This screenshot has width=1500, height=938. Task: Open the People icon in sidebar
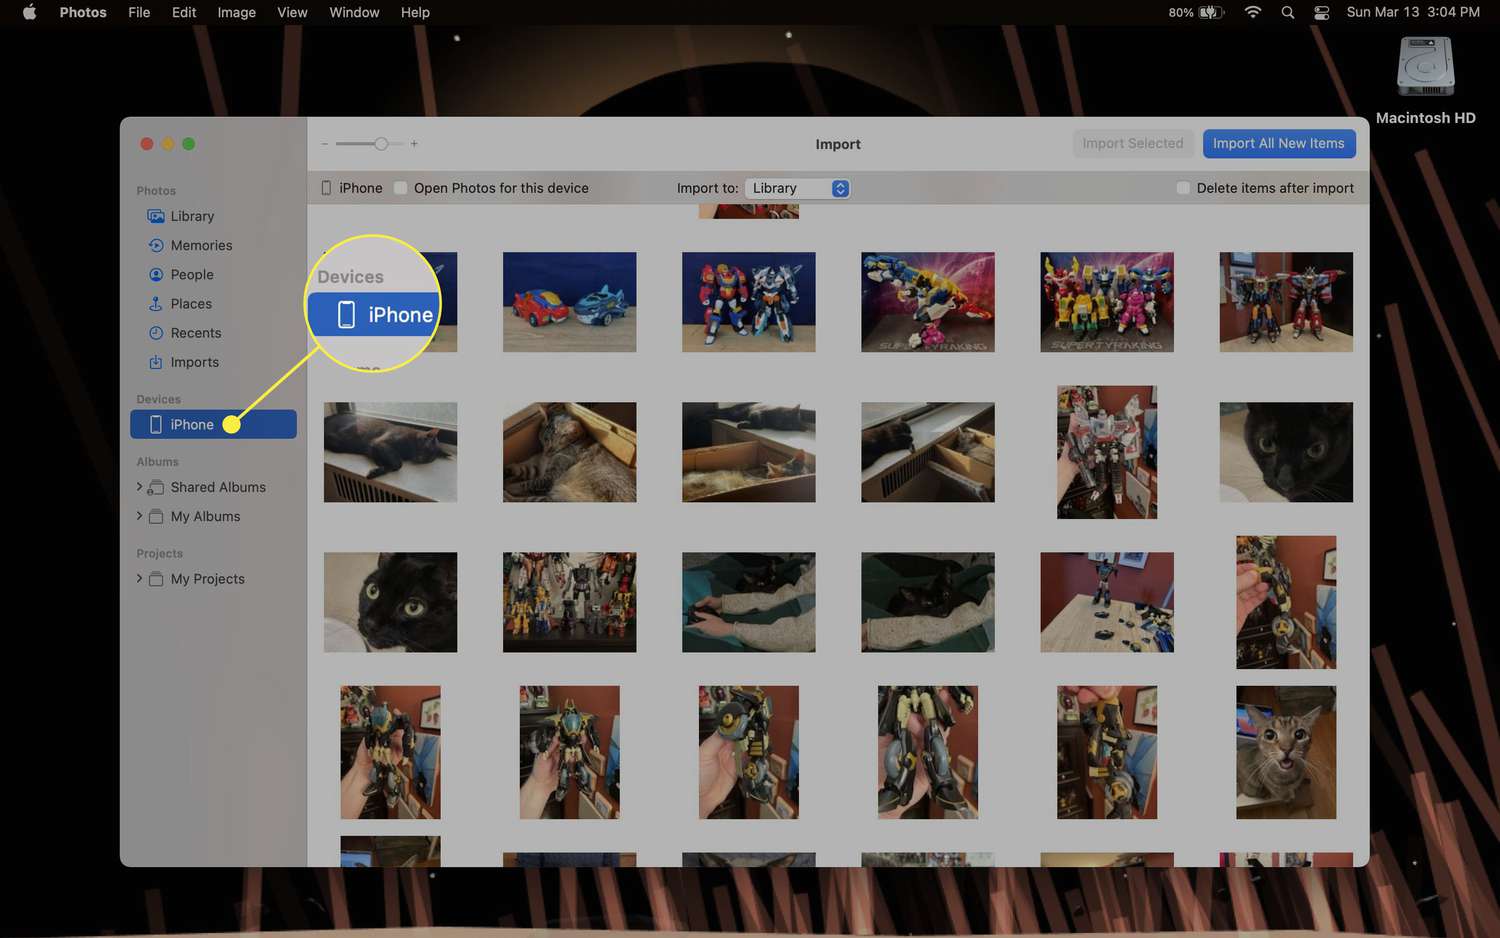tap(156, 274)
